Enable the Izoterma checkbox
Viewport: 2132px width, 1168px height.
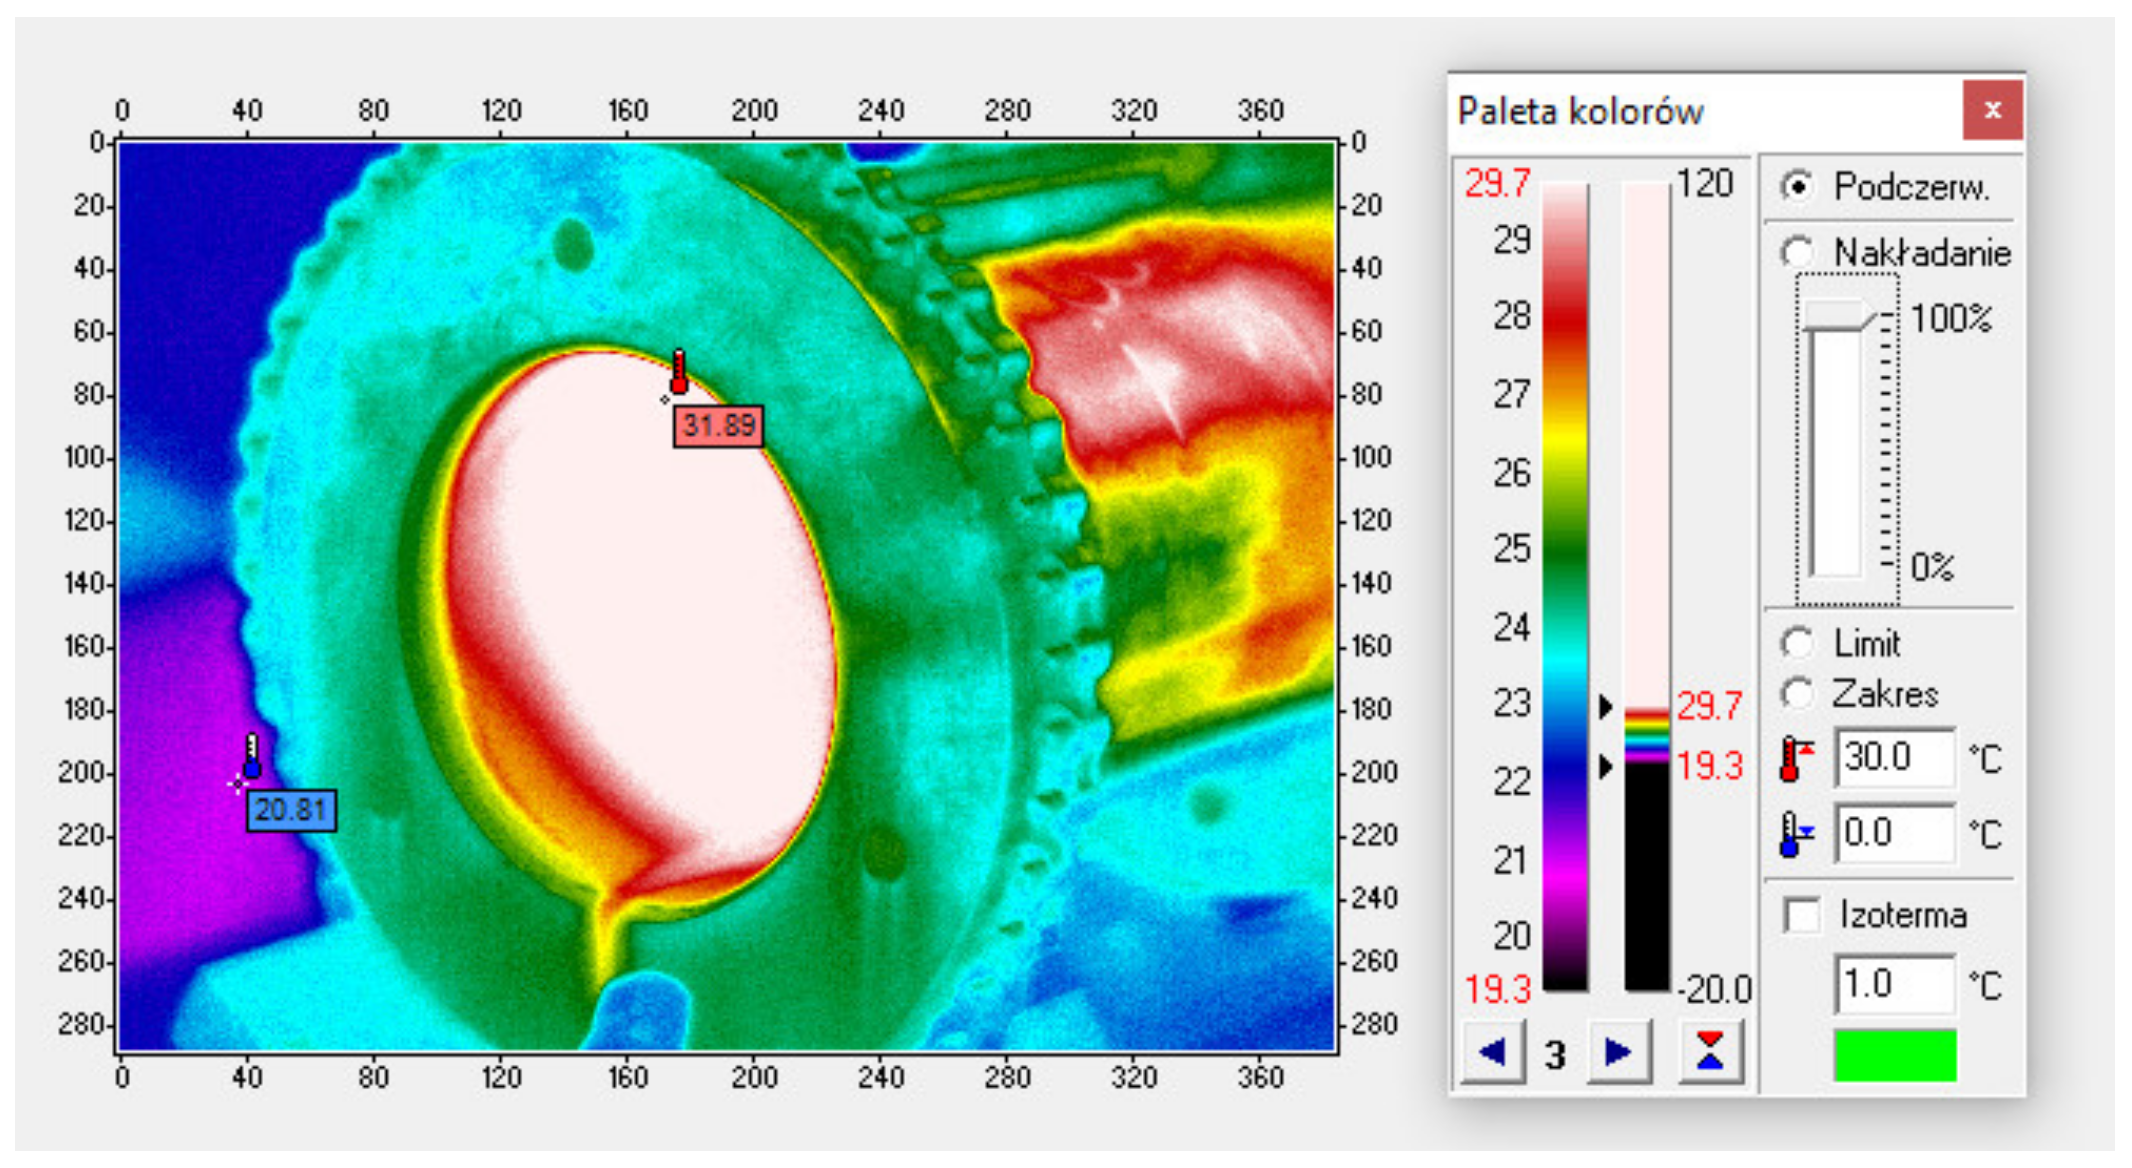point(1802,915)
